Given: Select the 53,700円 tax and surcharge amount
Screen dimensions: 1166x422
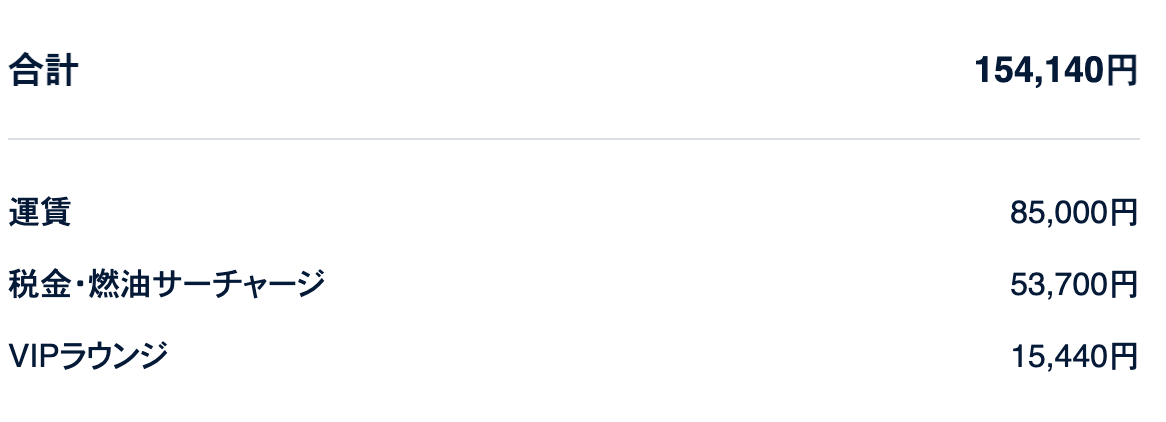Looking at the screenshot, I should pyautogui.click(x=1074, y=284).
